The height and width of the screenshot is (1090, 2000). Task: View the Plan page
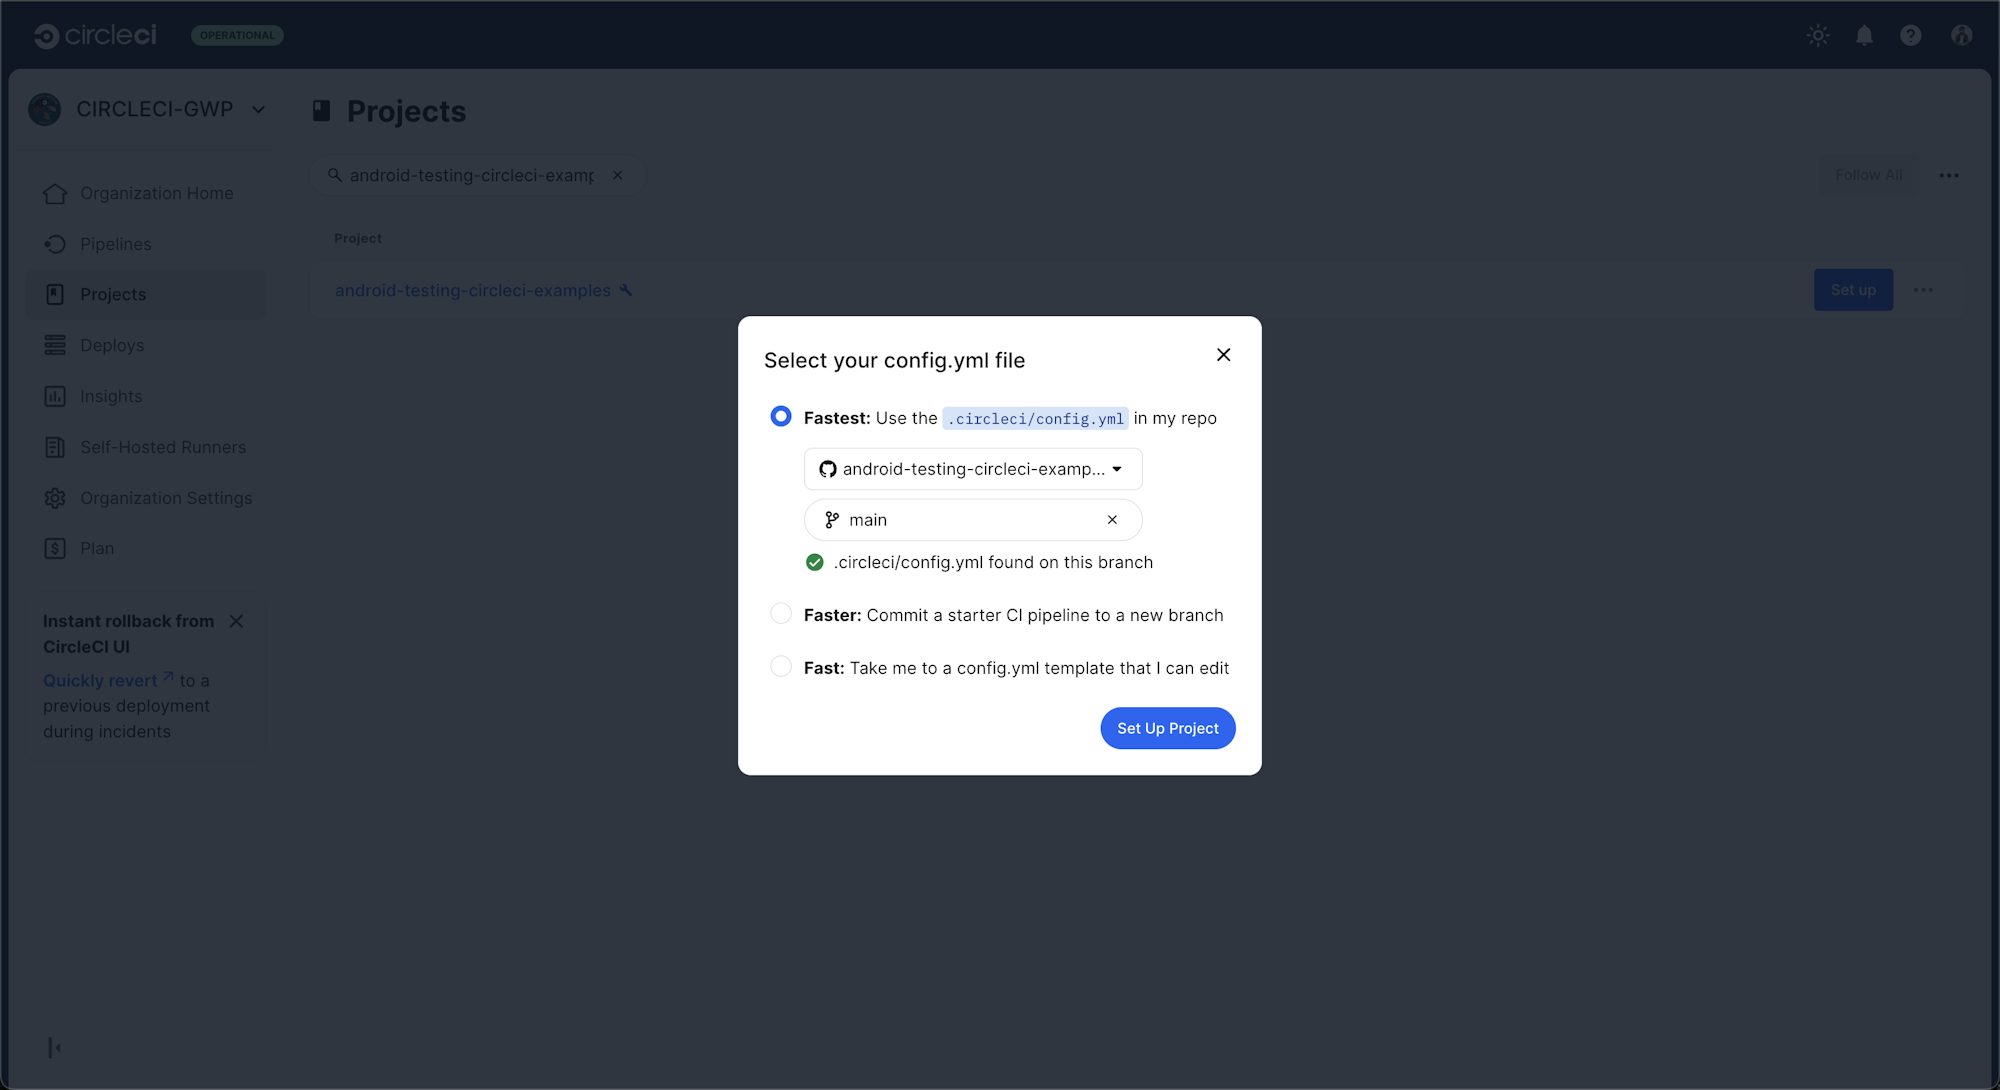(x=97, y=548)
